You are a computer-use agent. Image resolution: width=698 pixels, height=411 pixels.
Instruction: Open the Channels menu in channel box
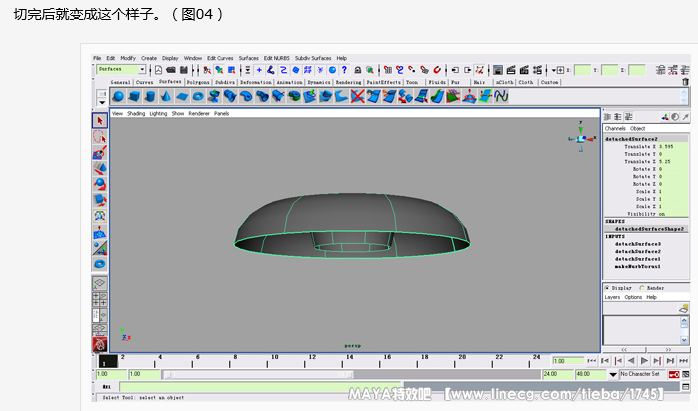coord(615,128)
